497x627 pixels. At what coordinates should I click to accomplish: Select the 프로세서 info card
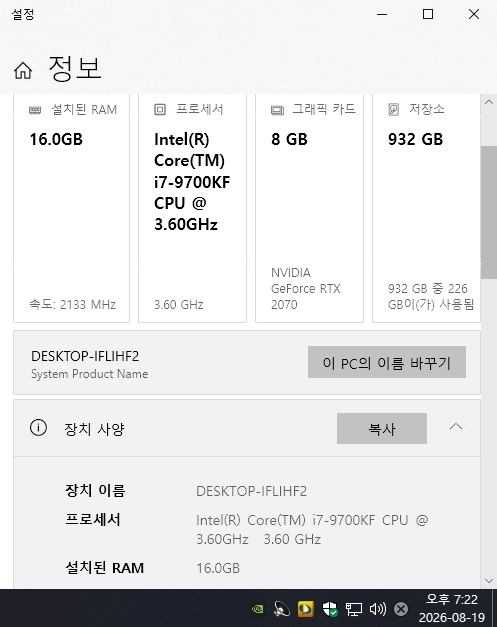192,208
